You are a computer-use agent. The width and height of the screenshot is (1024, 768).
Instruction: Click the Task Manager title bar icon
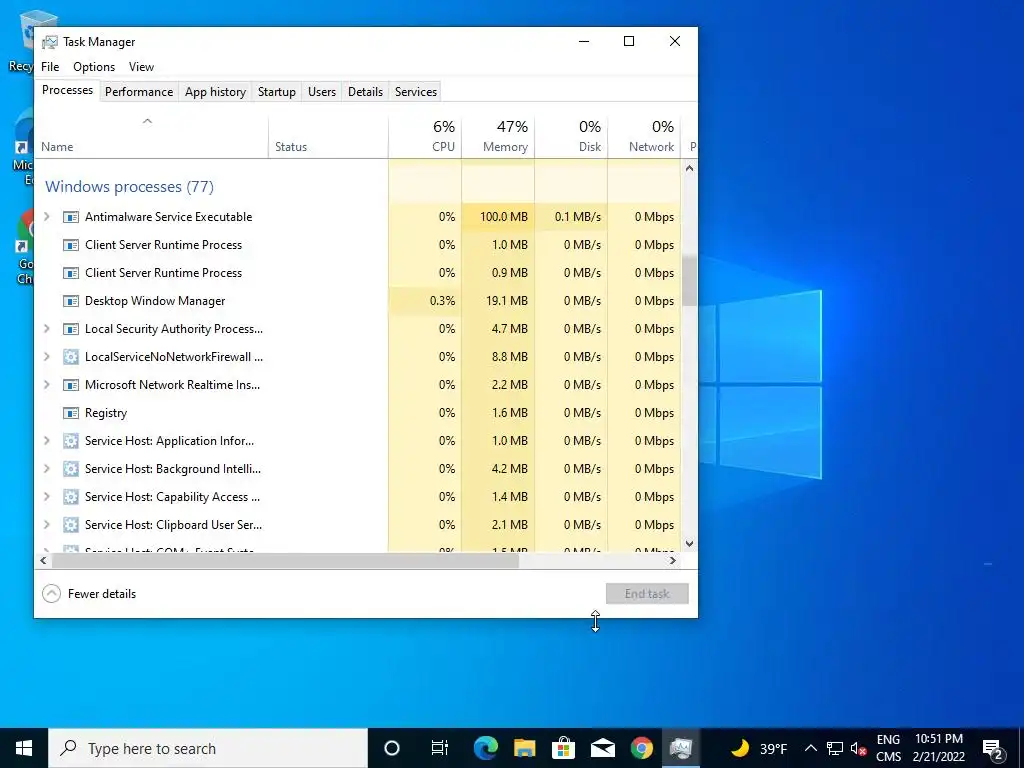50,42
